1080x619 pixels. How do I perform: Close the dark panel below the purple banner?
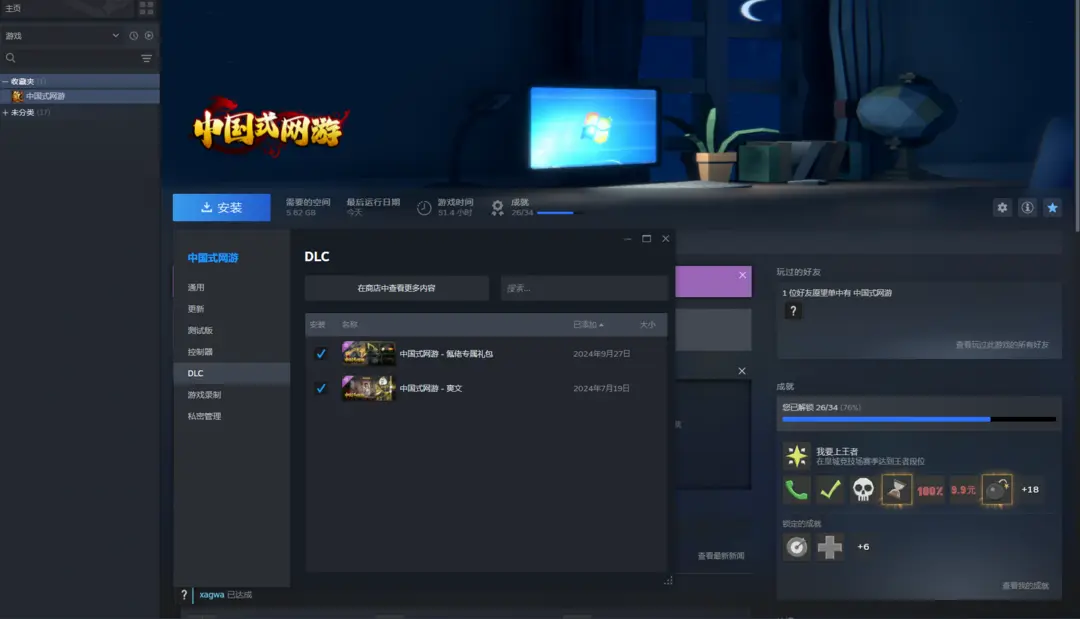tap(742, 371)
